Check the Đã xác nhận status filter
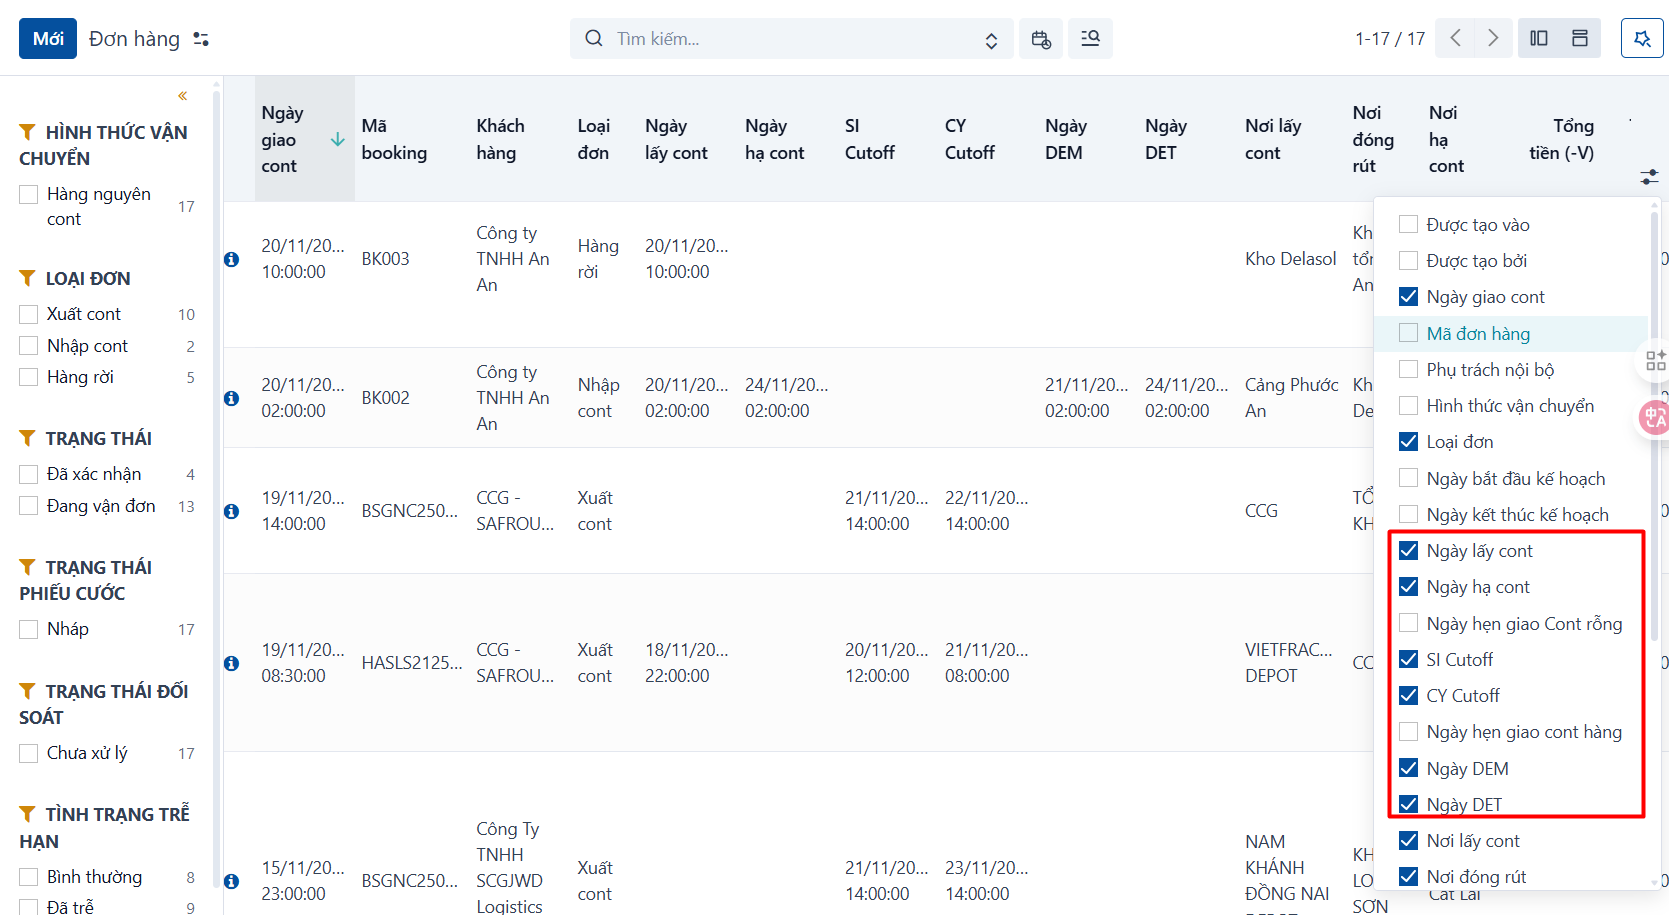Viewport: 1669px width, 915px height. point(29,474)
